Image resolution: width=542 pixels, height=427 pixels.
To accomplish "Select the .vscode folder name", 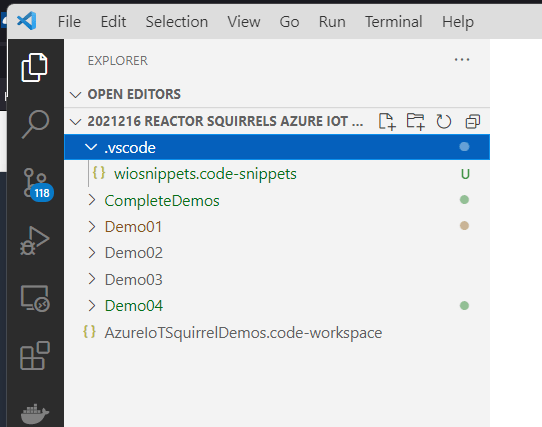I will (x=130, y=148).
